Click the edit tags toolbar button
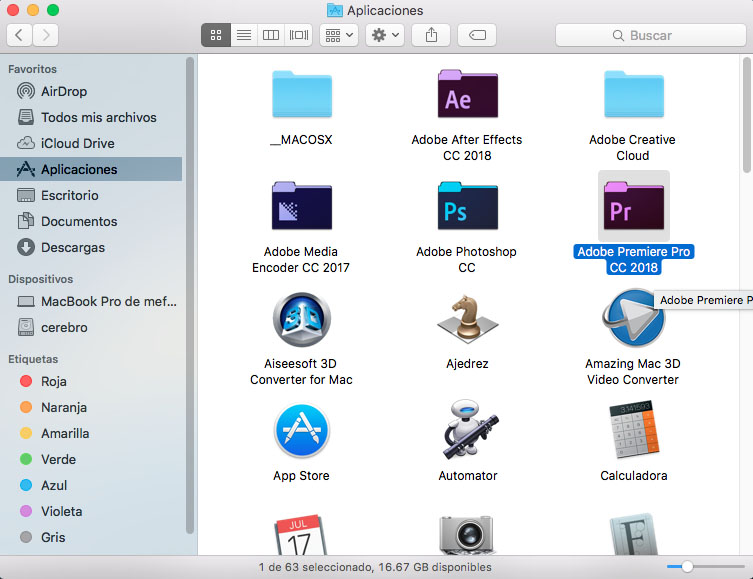The image size is (753, 579). [x=477, y=35]
